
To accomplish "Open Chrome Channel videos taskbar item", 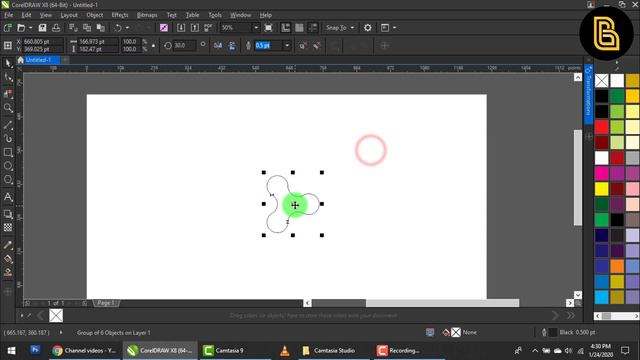I will pos(85,351).
